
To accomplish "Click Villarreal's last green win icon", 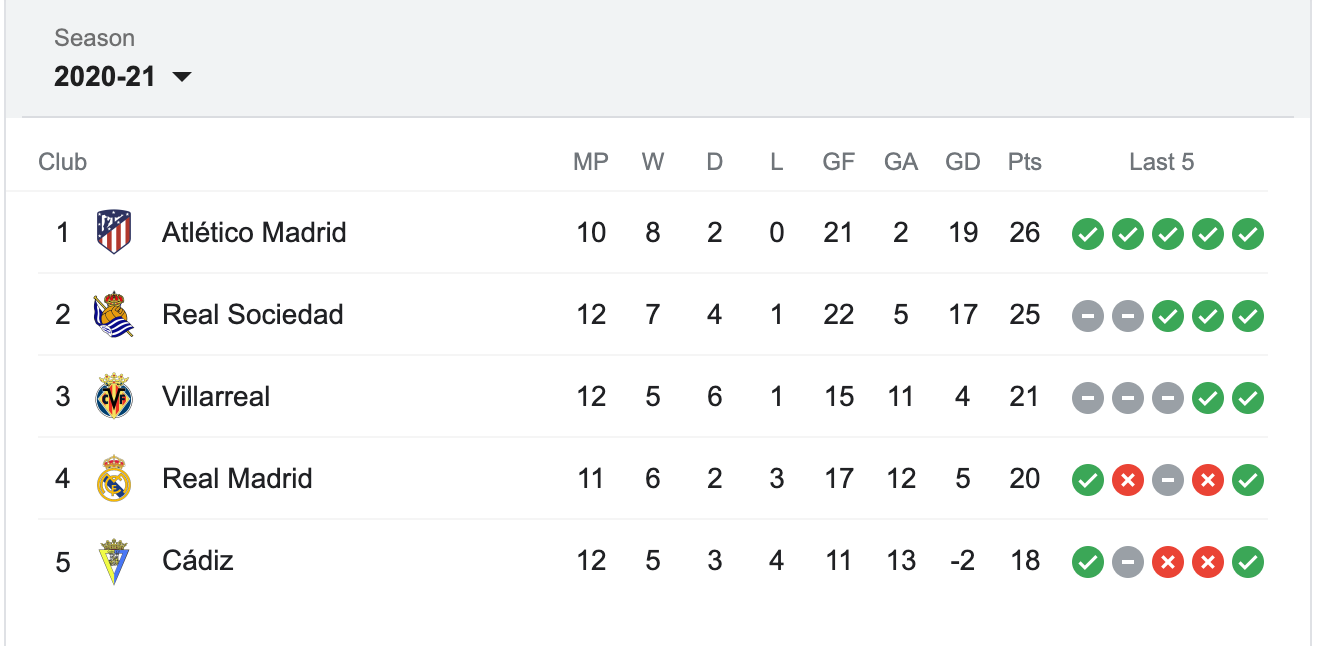I will pos(1247,399).
